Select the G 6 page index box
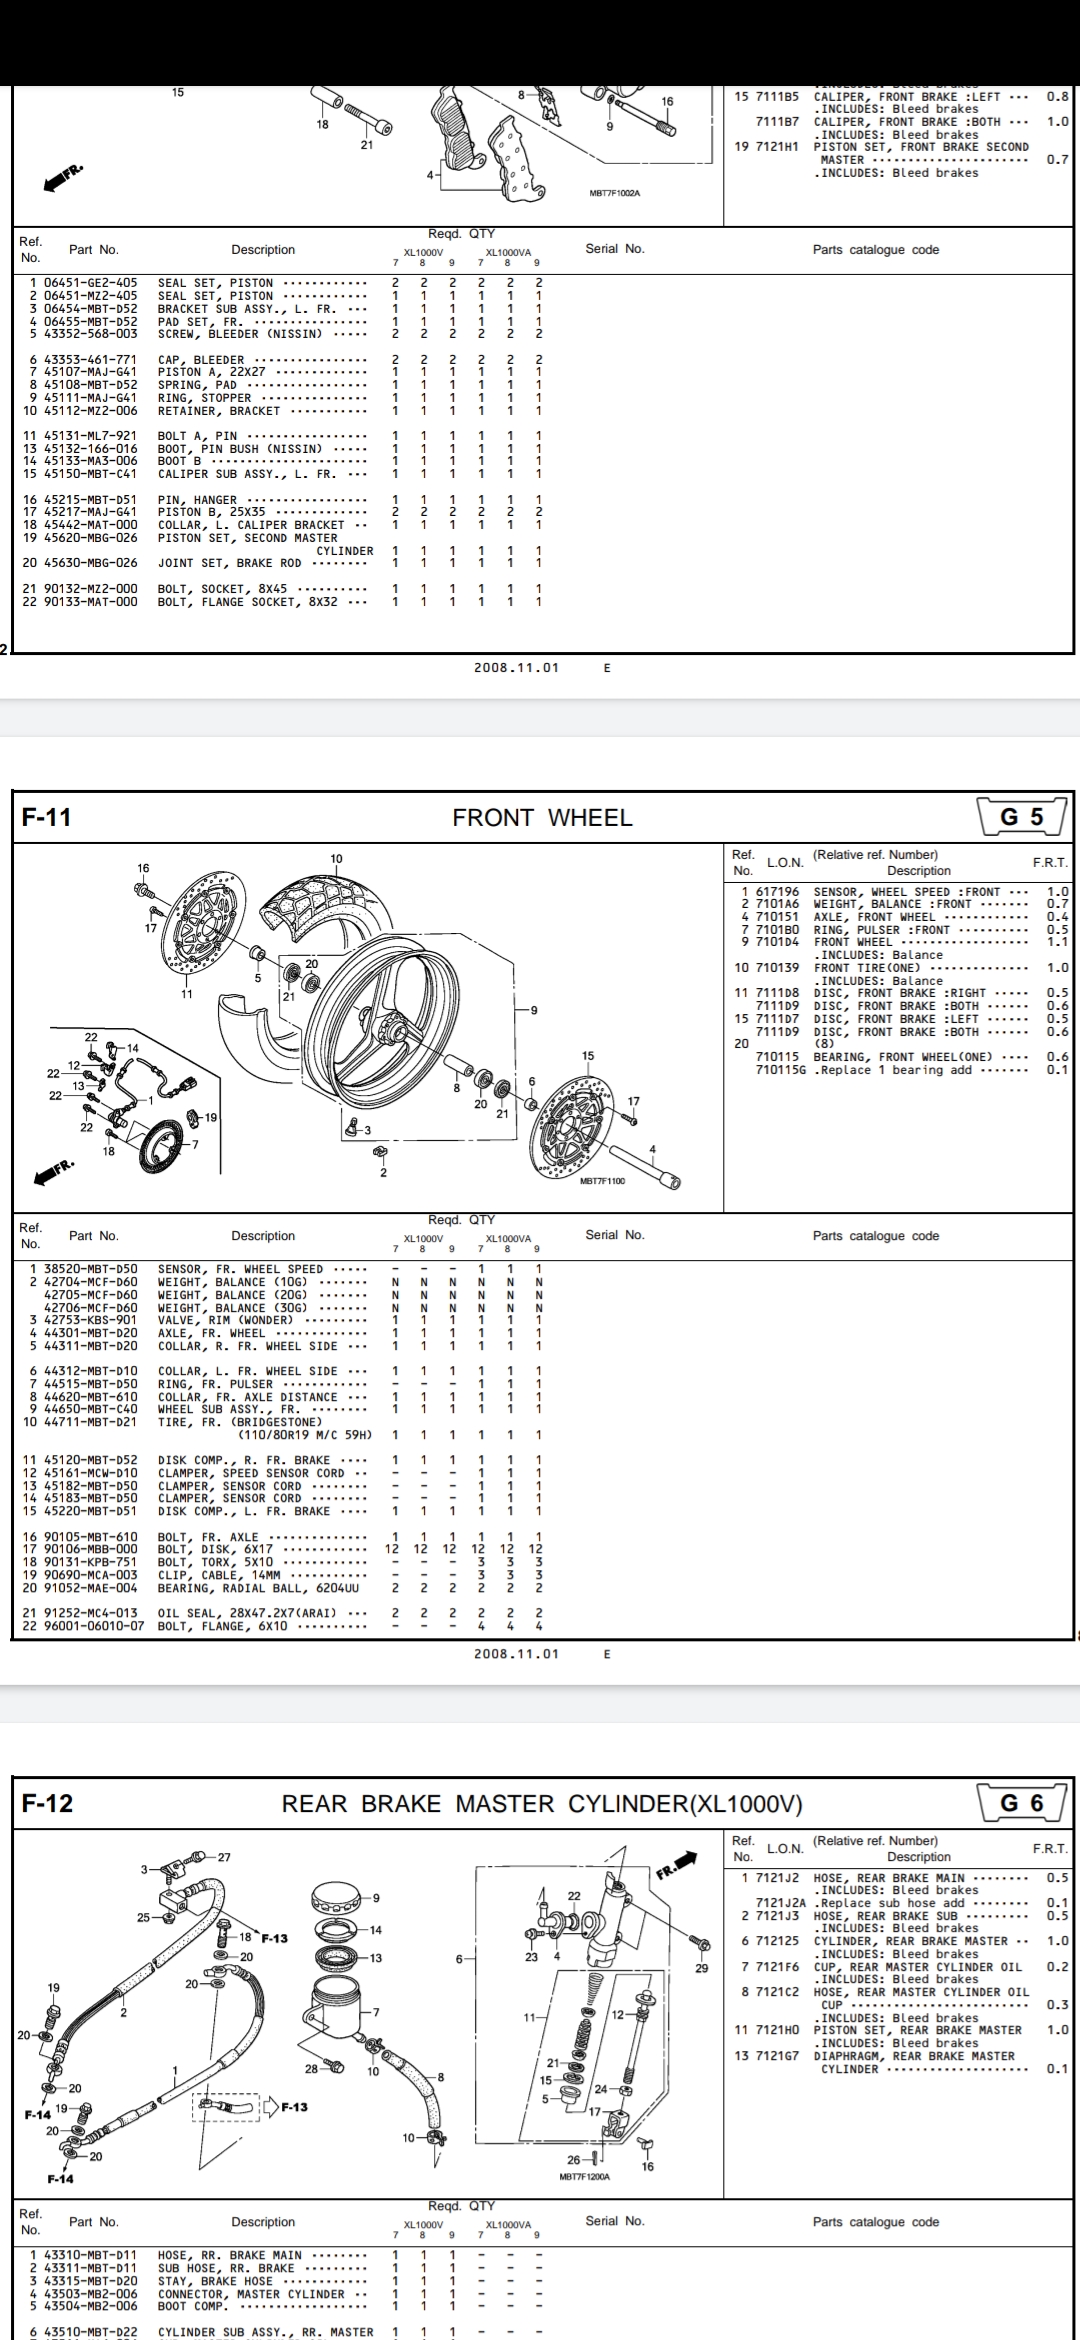 [1021, 1803]
